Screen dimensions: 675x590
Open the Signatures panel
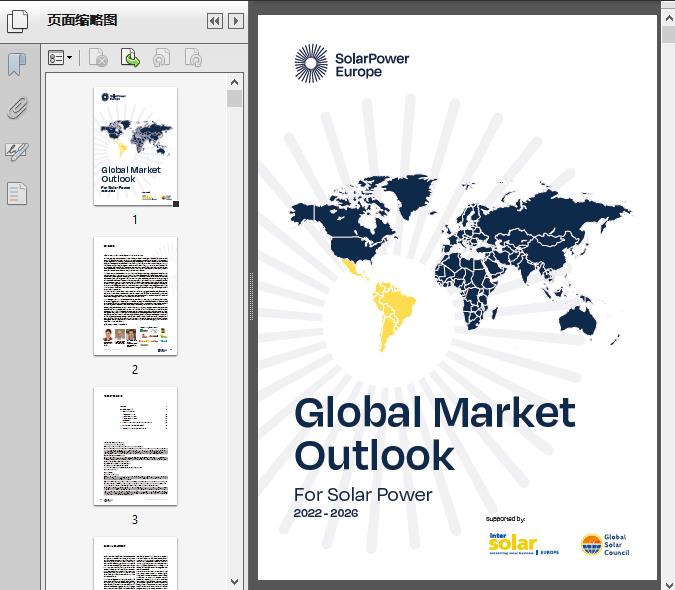pyautogui.click(x=17, y=151)
